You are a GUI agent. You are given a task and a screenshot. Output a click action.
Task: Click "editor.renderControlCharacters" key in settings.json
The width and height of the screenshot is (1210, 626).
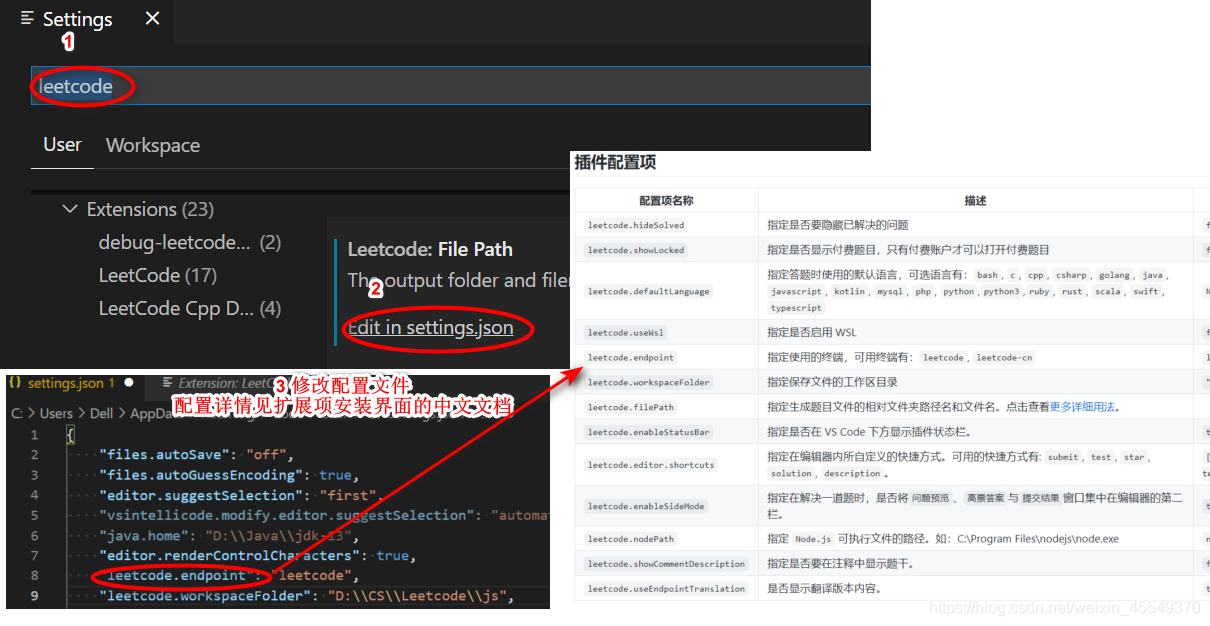[x=230, y=555]
